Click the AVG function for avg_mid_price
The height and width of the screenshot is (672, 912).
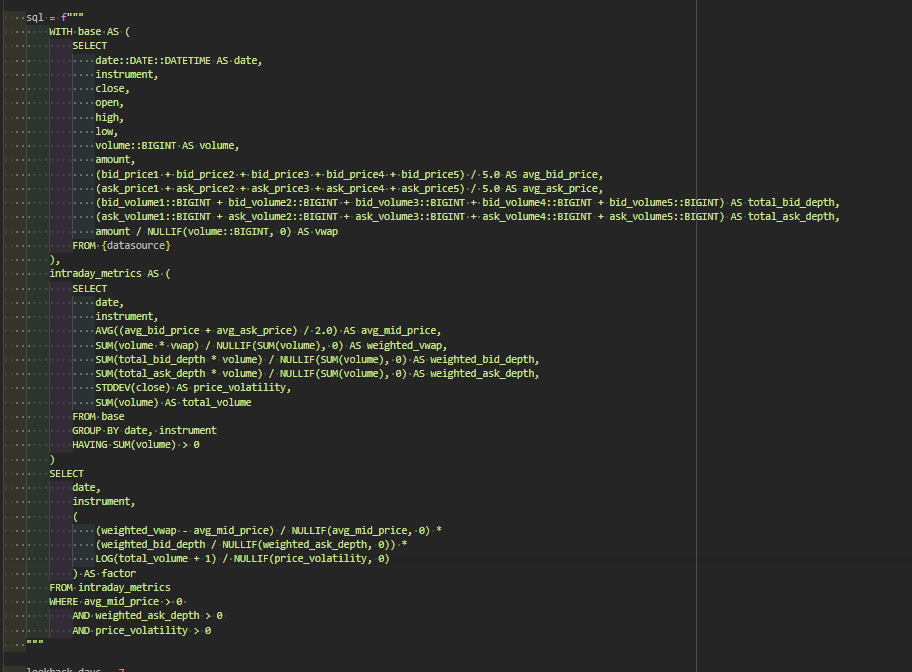pyautogui.click(x=107, y=330)
